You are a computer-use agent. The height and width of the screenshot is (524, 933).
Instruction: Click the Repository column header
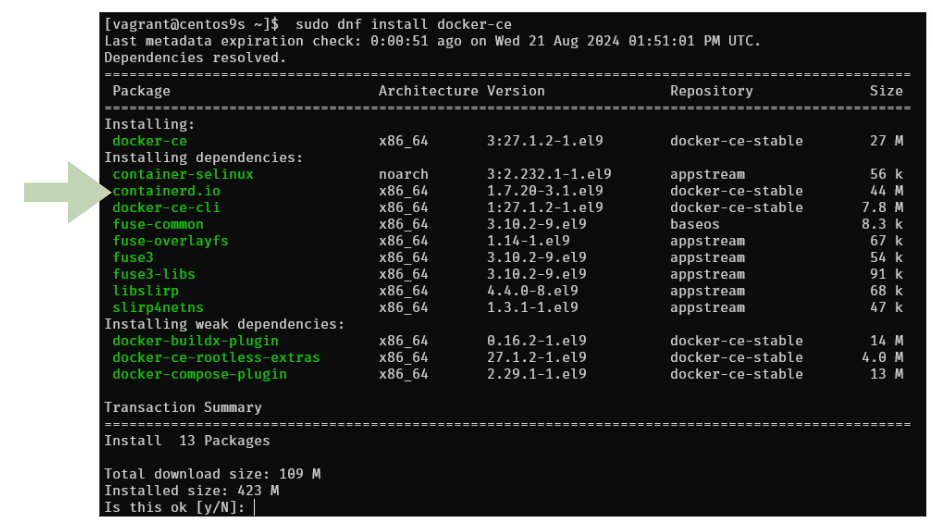tap(711, 91)
